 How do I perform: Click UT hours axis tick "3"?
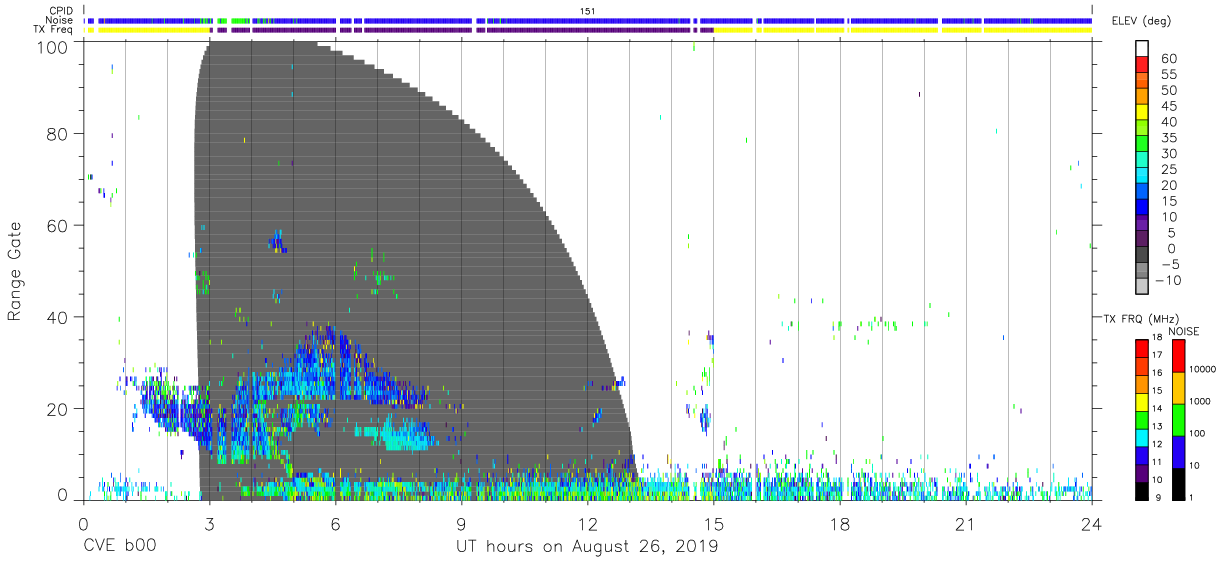pyautogui.click(x=209, y=523)
